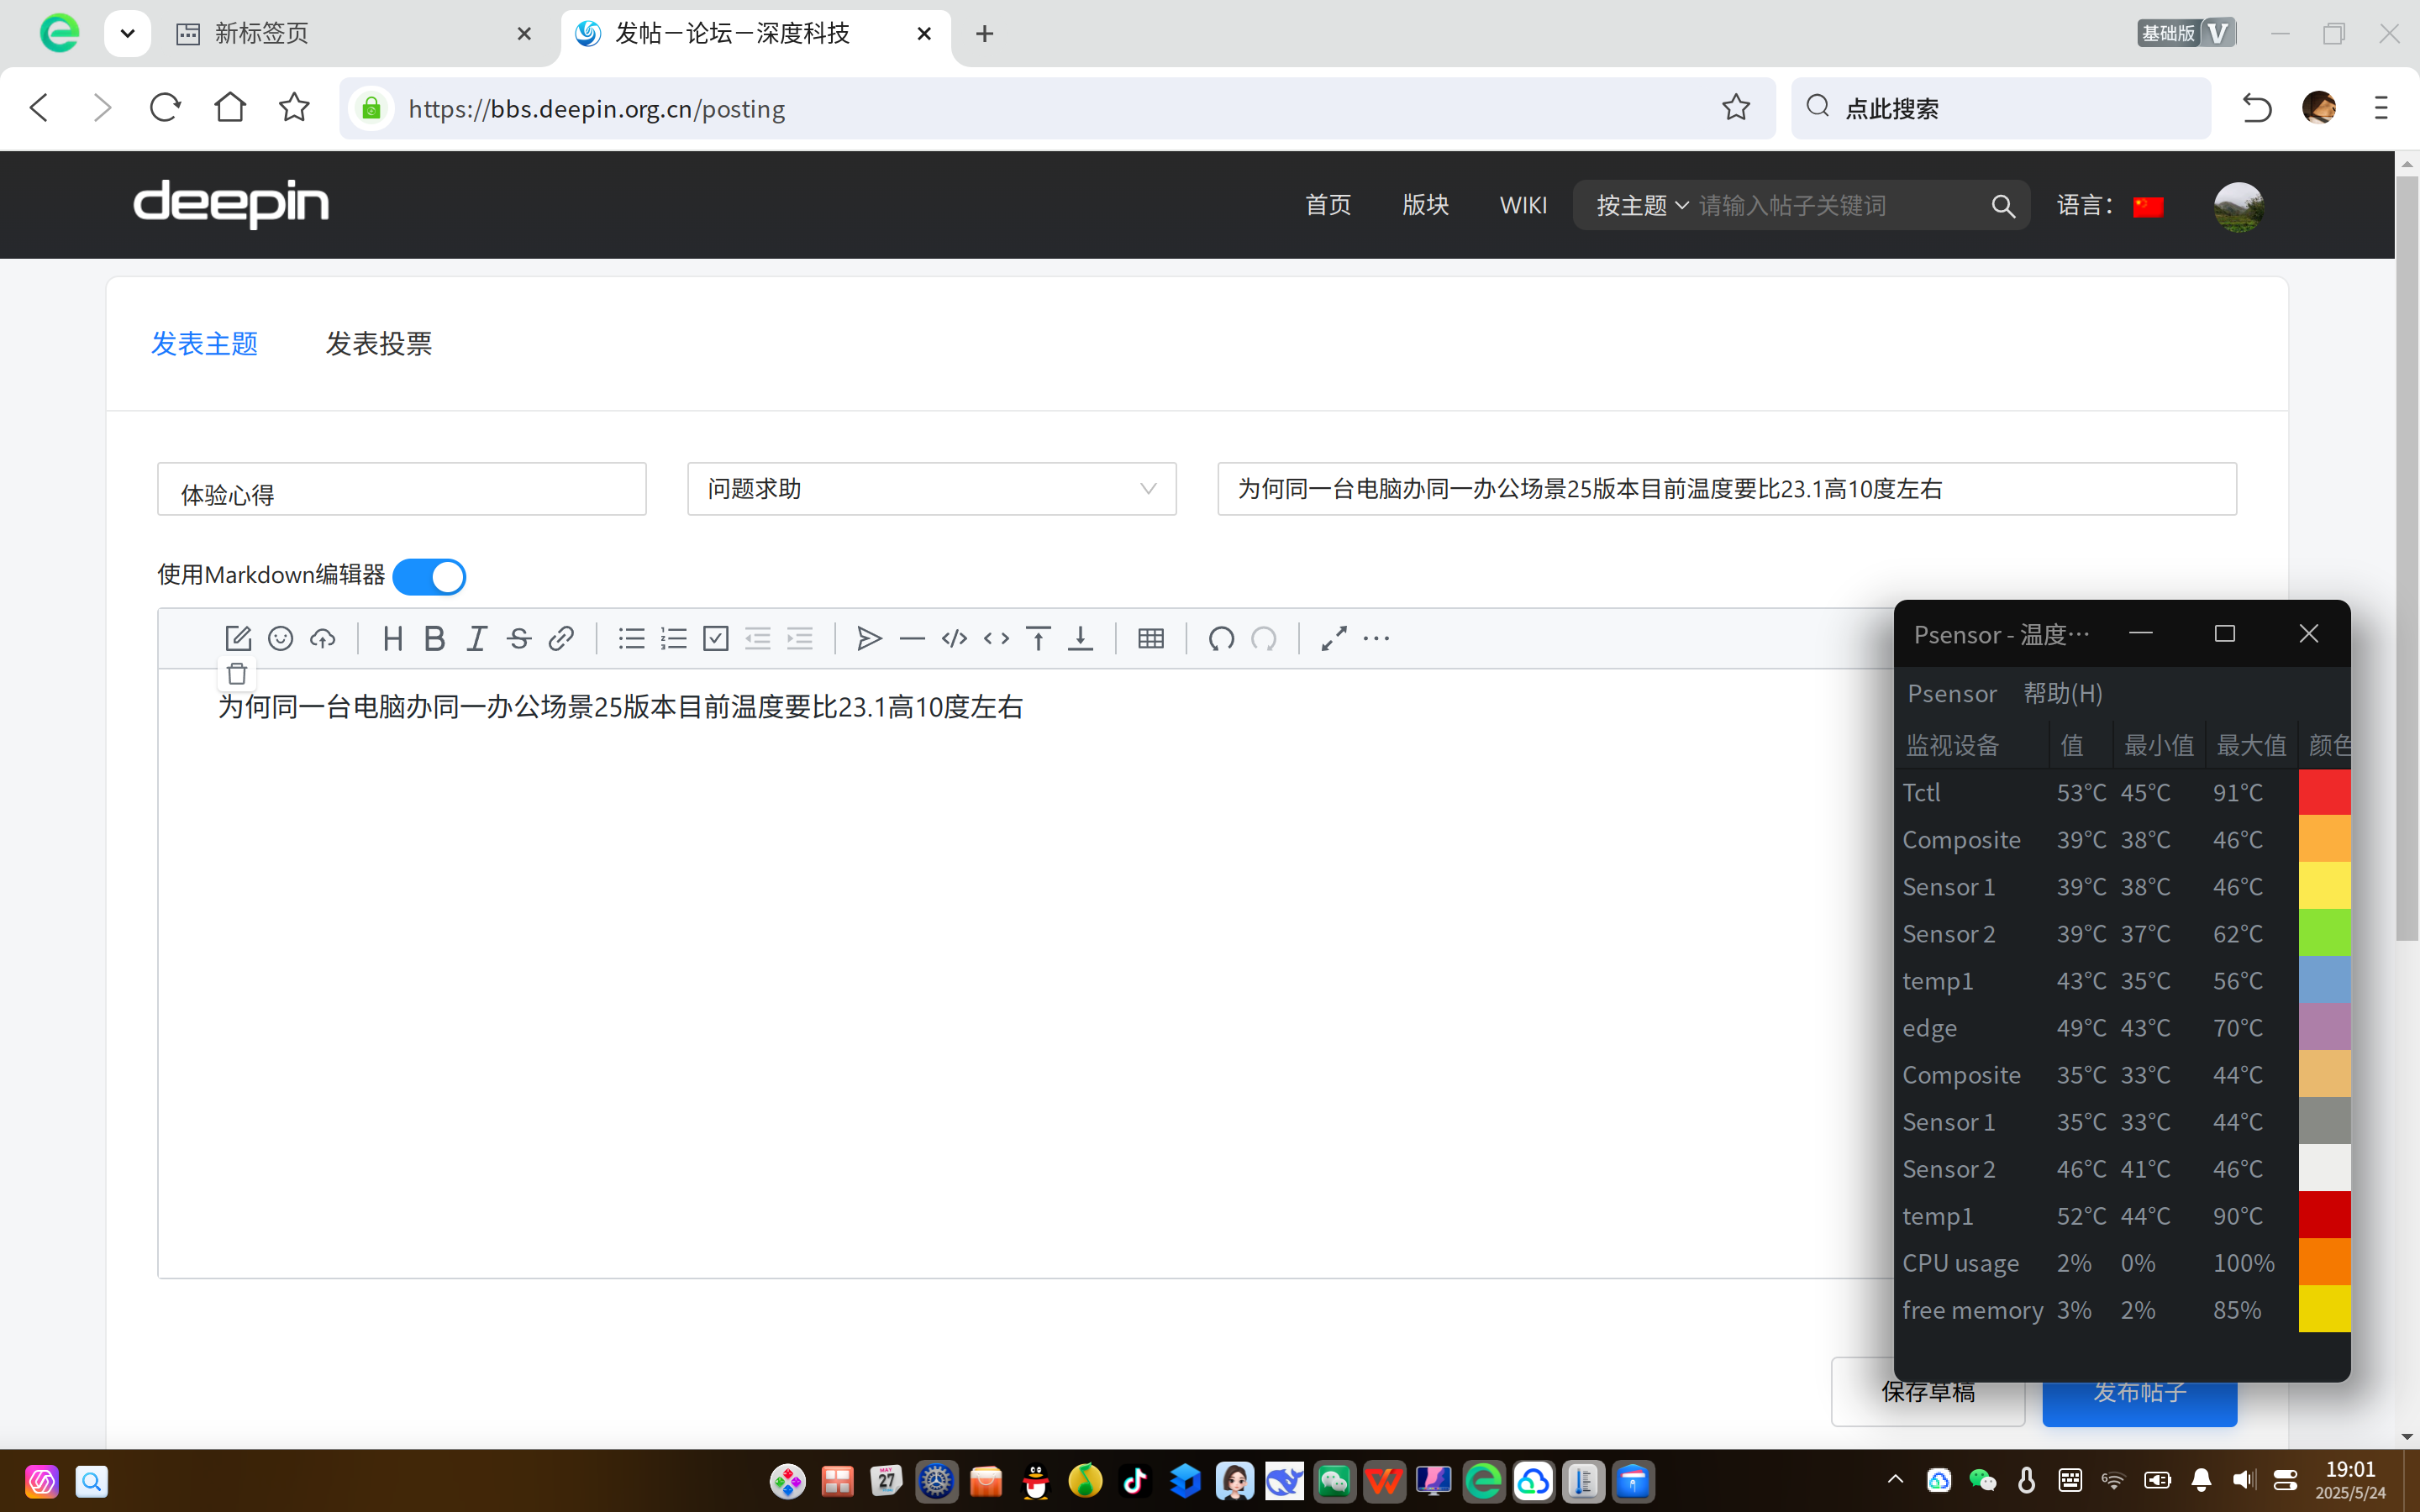Insert an unordered bullet list

point(631,638)
